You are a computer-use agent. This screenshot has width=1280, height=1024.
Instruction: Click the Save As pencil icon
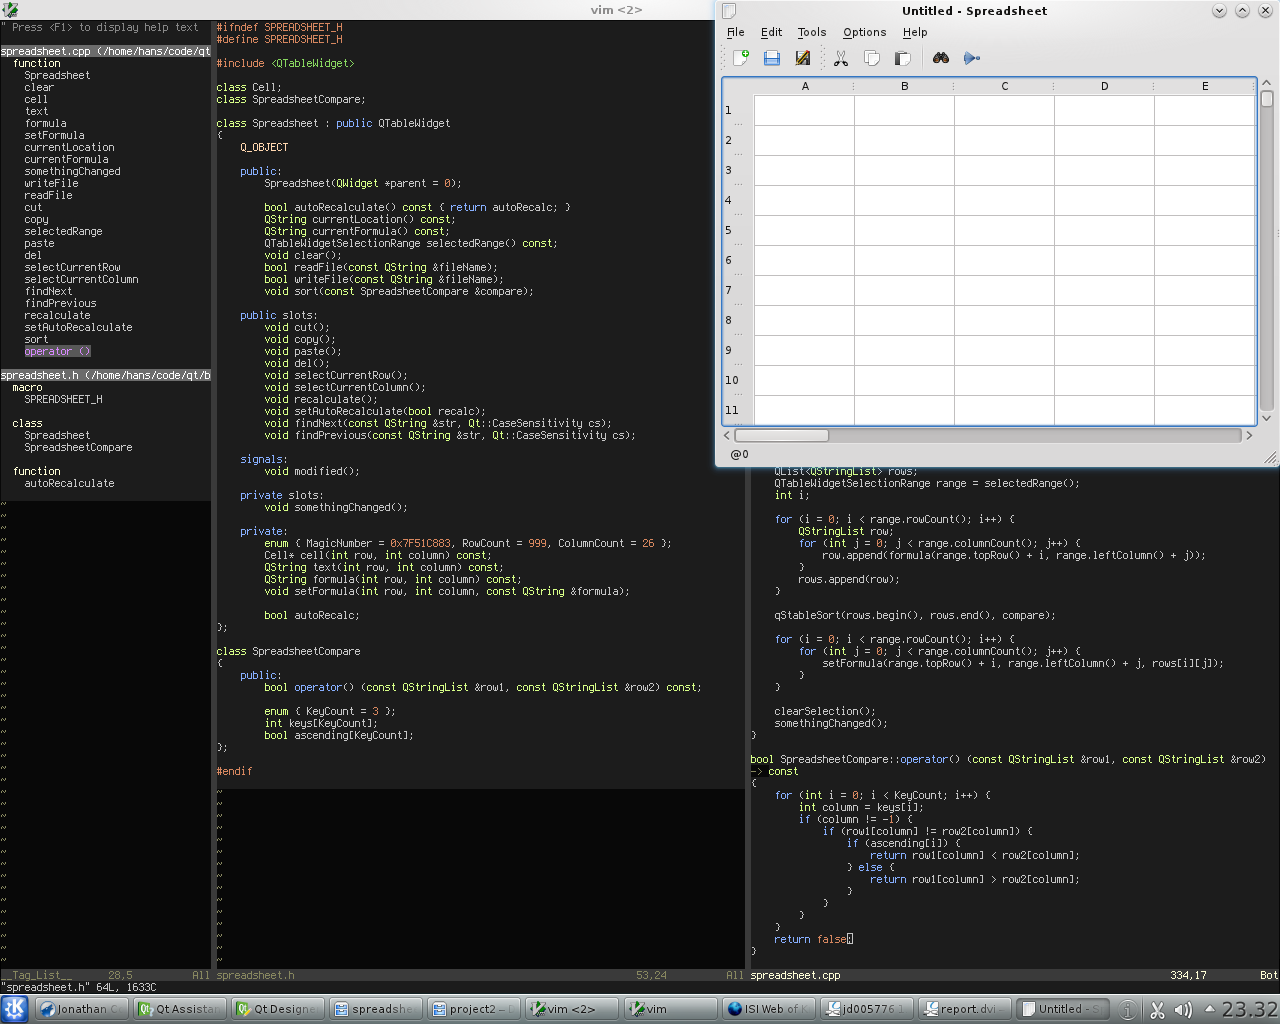tap(802, 58)
